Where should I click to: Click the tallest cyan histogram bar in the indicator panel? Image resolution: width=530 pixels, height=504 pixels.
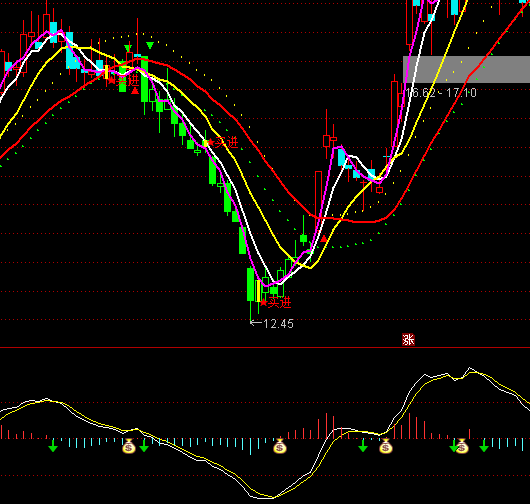pyautogui.click(x=250, y=447)
